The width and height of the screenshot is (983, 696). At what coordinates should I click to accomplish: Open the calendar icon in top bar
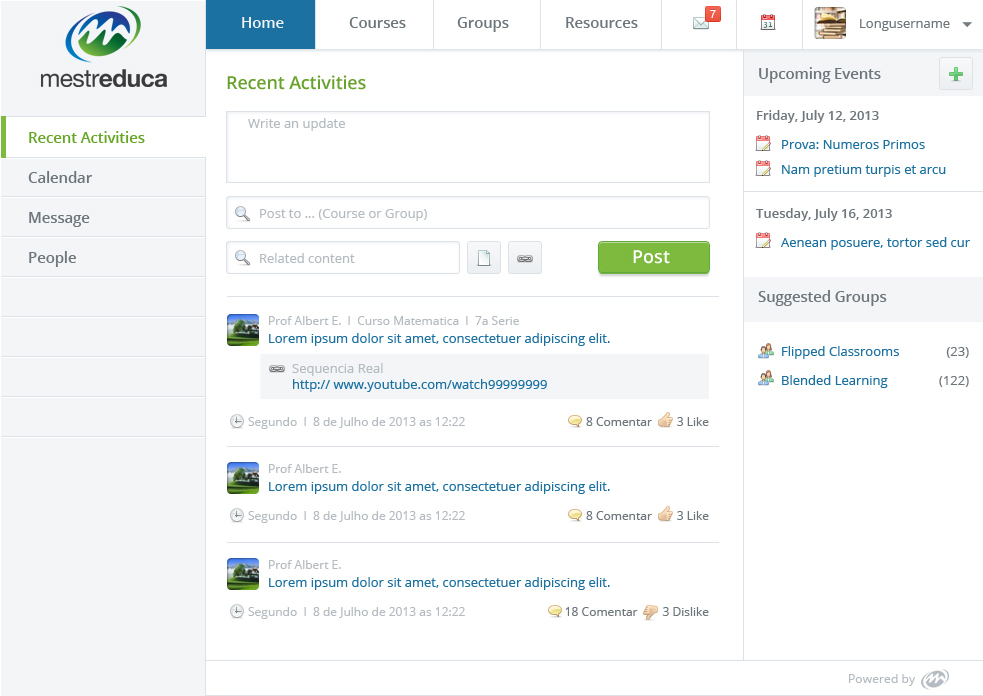coord(768,23)
